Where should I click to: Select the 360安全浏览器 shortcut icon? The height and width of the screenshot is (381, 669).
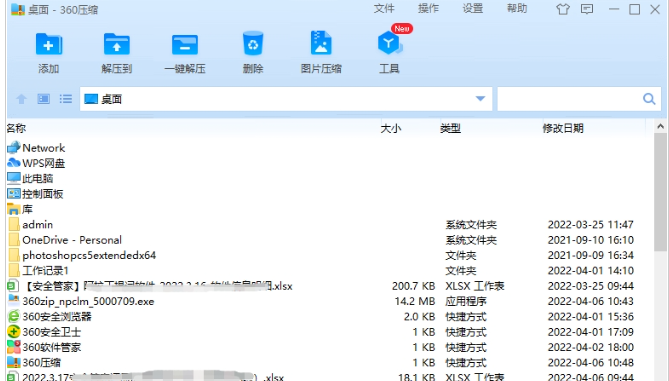pos(14,316)
